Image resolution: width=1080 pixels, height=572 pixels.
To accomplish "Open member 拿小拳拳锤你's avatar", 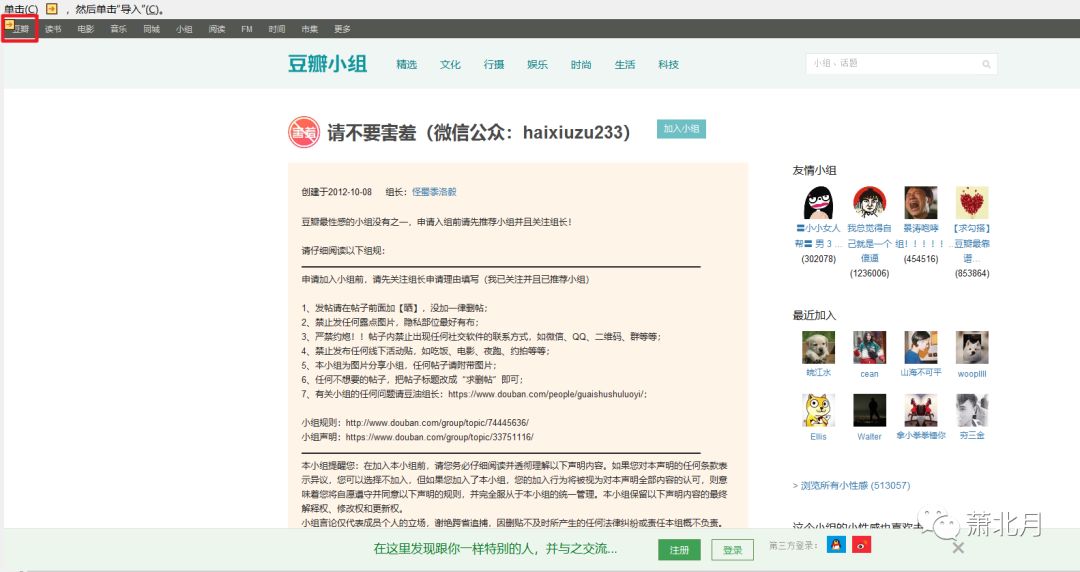I will (921, 411).
